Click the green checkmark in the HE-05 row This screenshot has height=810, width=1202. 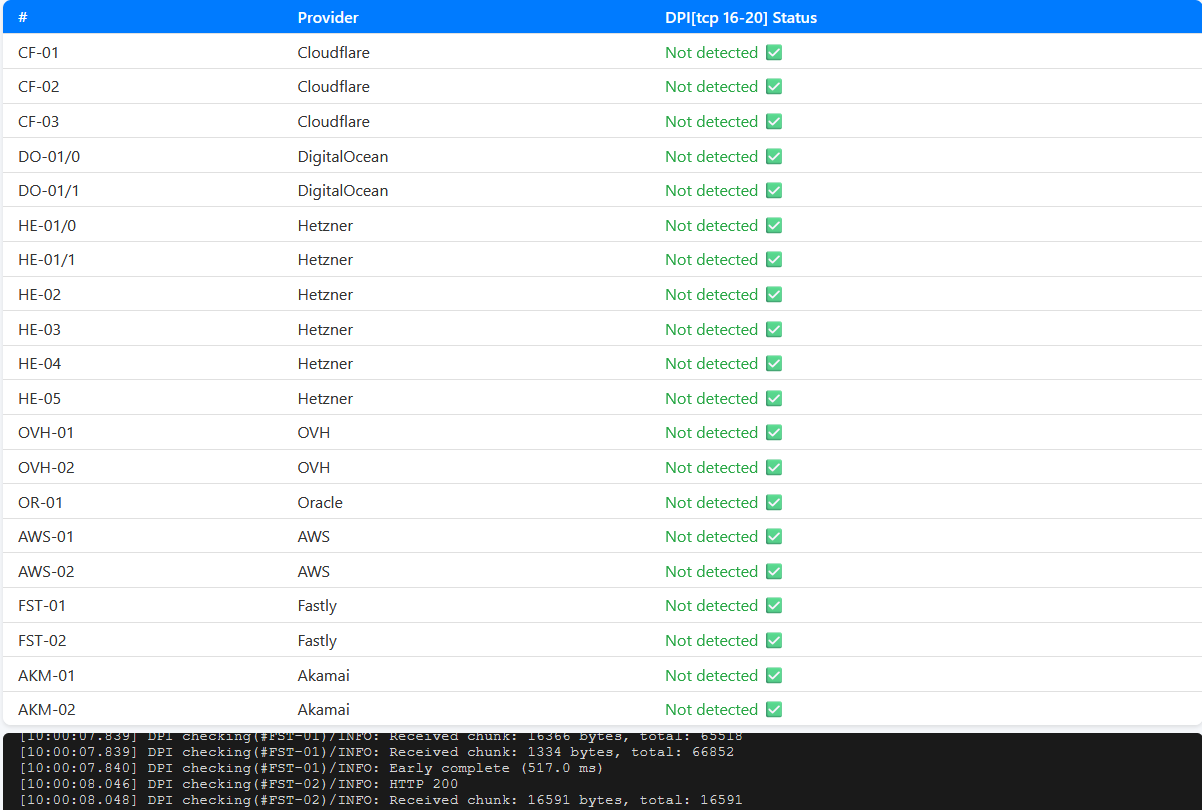(773, 398)
